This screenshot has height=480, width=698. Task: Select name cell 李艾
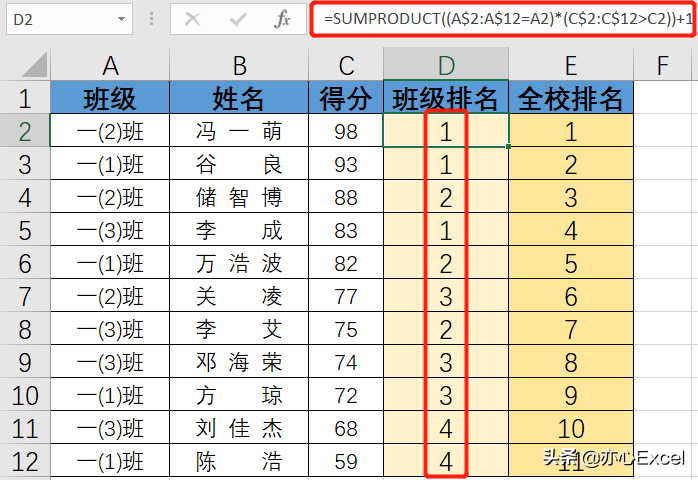(x=239, y=328)
